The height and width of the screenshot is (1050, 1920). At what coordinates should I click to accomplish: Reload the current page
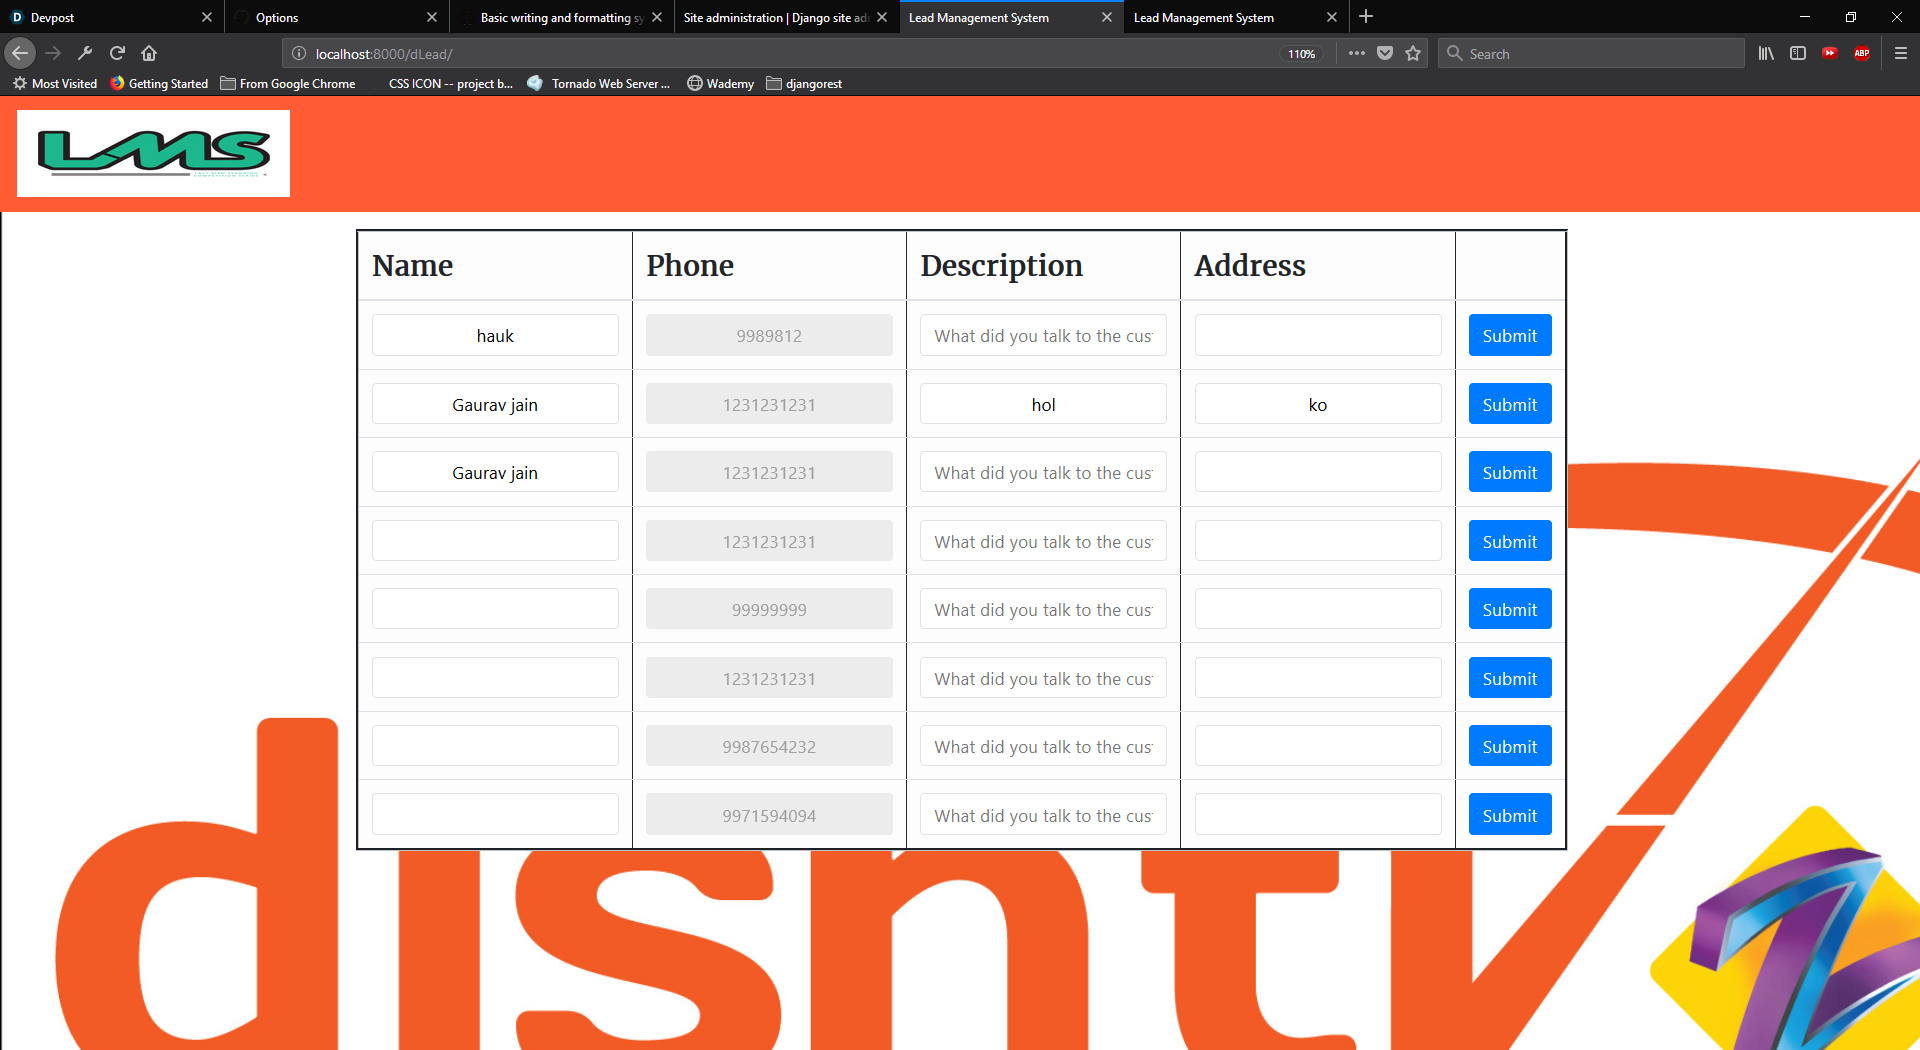coord(117,53)
